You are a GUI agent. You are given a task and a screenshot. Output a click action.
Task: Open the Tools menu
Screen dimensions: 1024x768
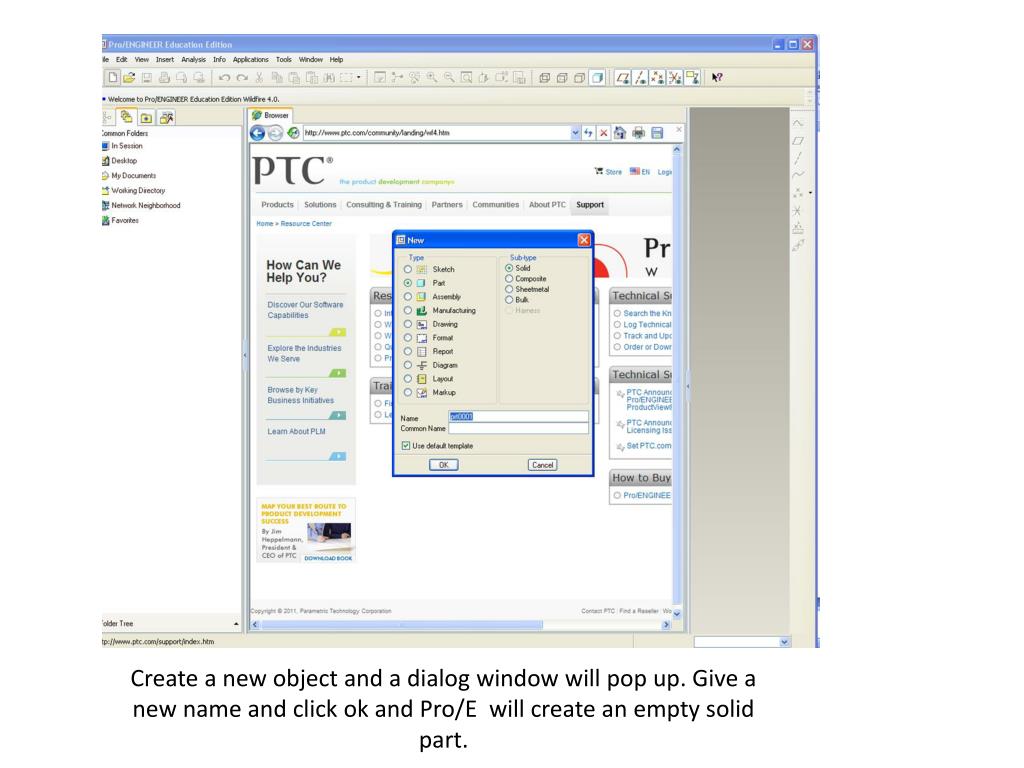(x=283, y=59)
